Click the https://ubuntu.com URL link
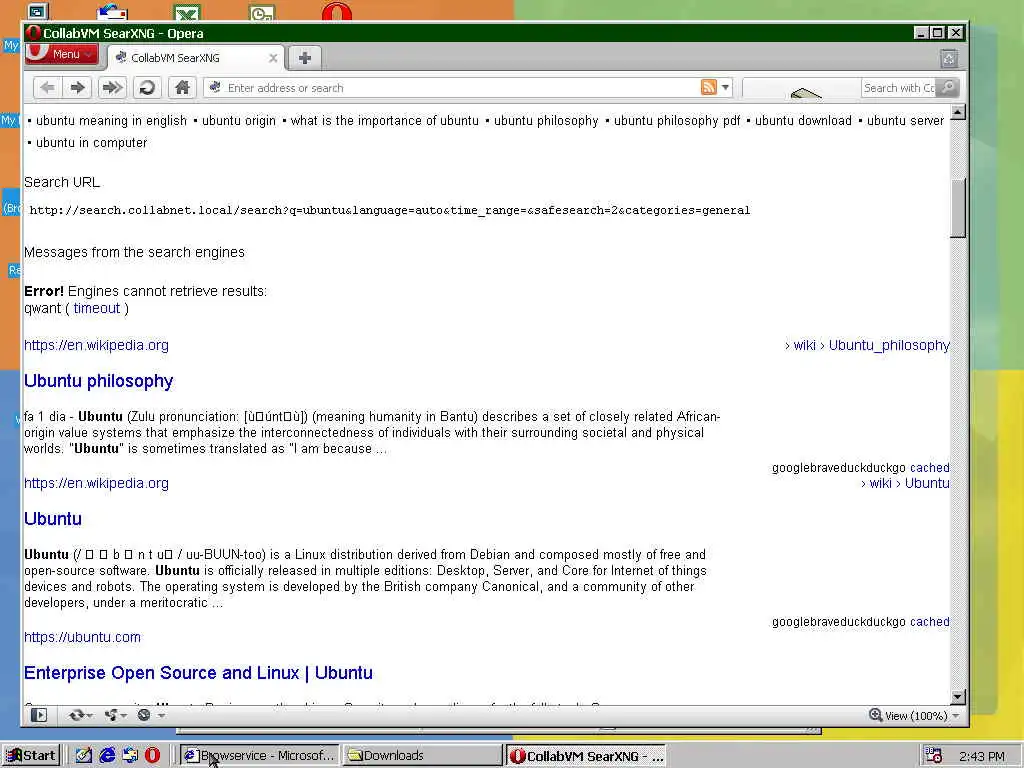 click(x=82, y=637)
